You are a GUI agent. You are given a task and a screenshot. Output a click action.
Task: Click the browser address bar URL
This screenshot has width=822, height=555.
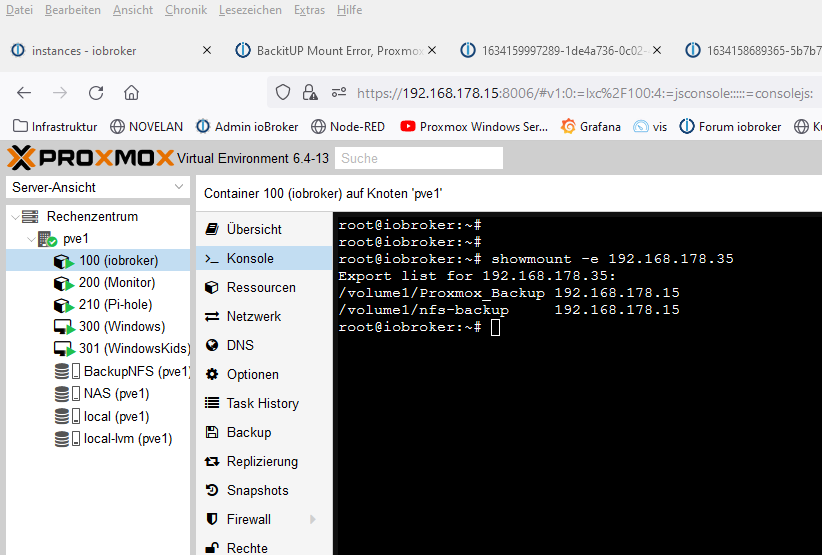click(585, 93)
